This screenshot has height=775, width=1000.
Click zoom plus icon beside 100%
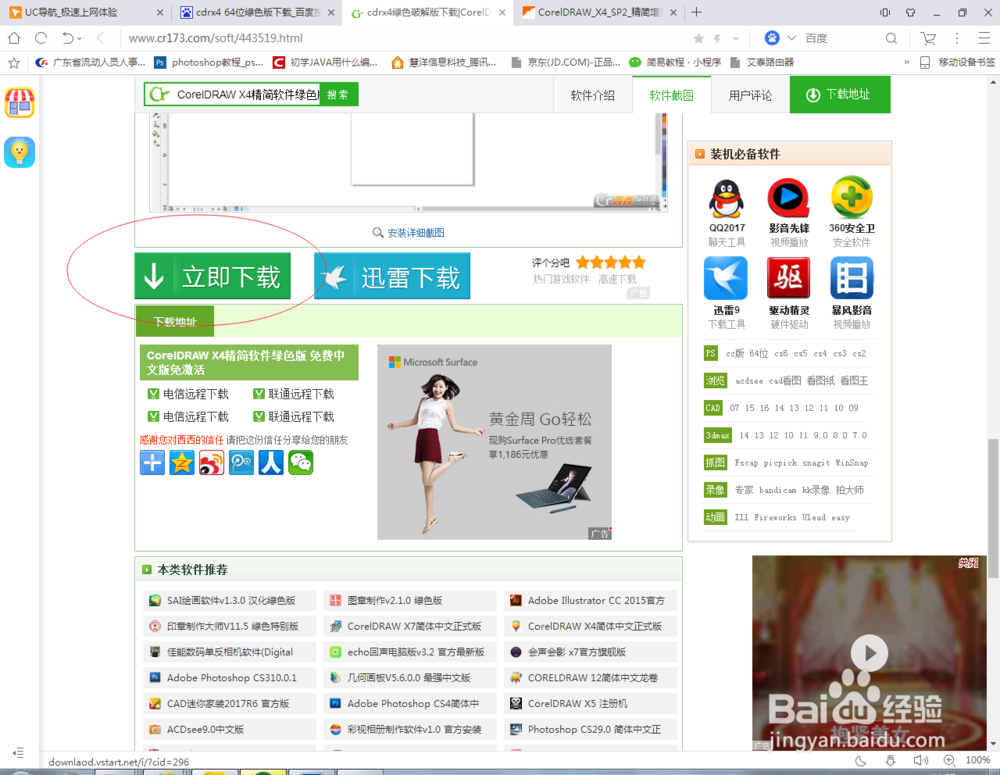[x=950, y=760]
